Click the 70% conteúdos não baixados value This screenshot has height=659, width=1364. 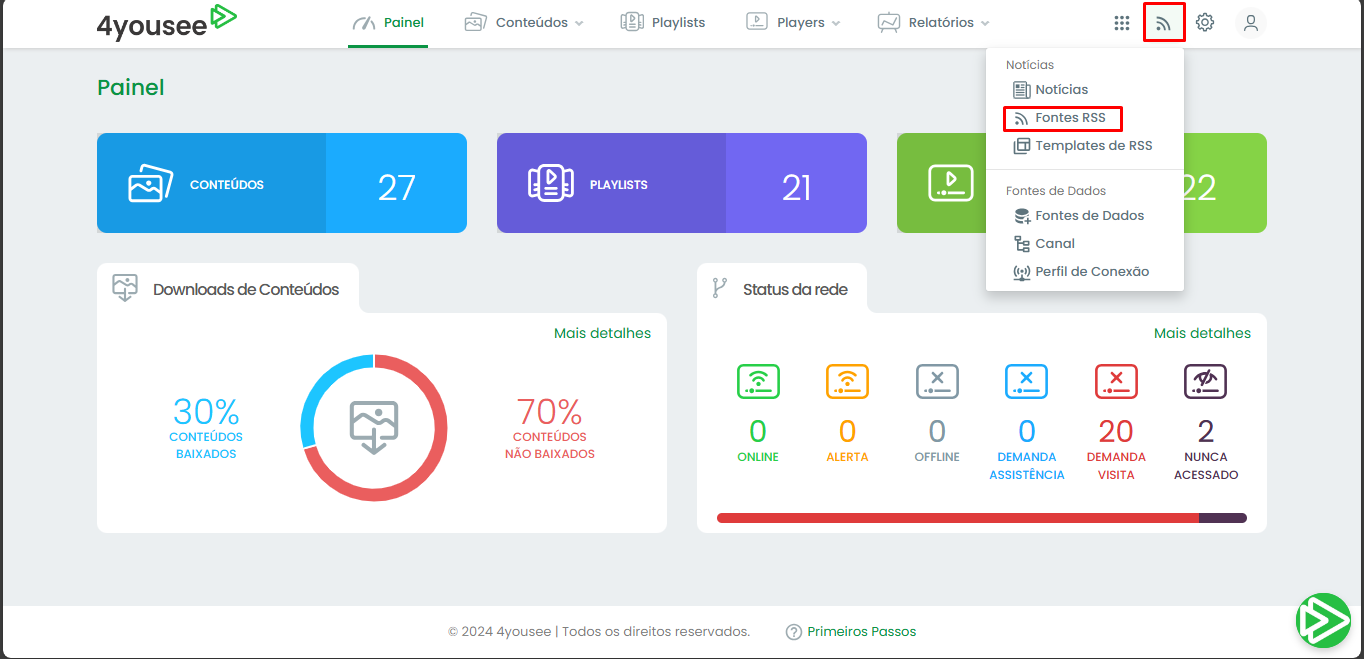point(550,411)
